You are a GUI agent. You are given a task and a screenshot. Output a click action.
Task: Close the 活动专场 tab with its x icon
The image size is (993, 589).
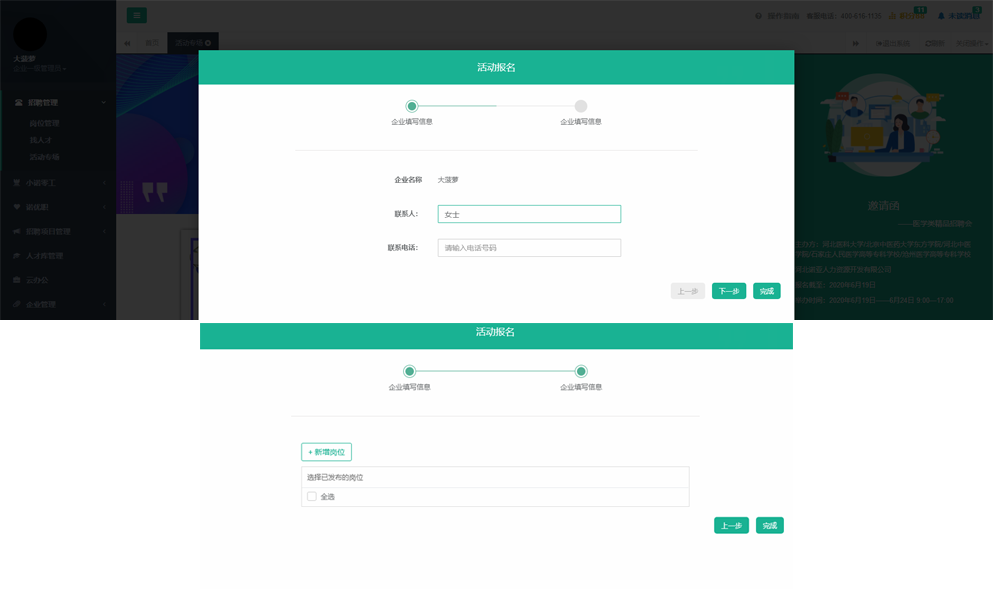click(208, 43)
